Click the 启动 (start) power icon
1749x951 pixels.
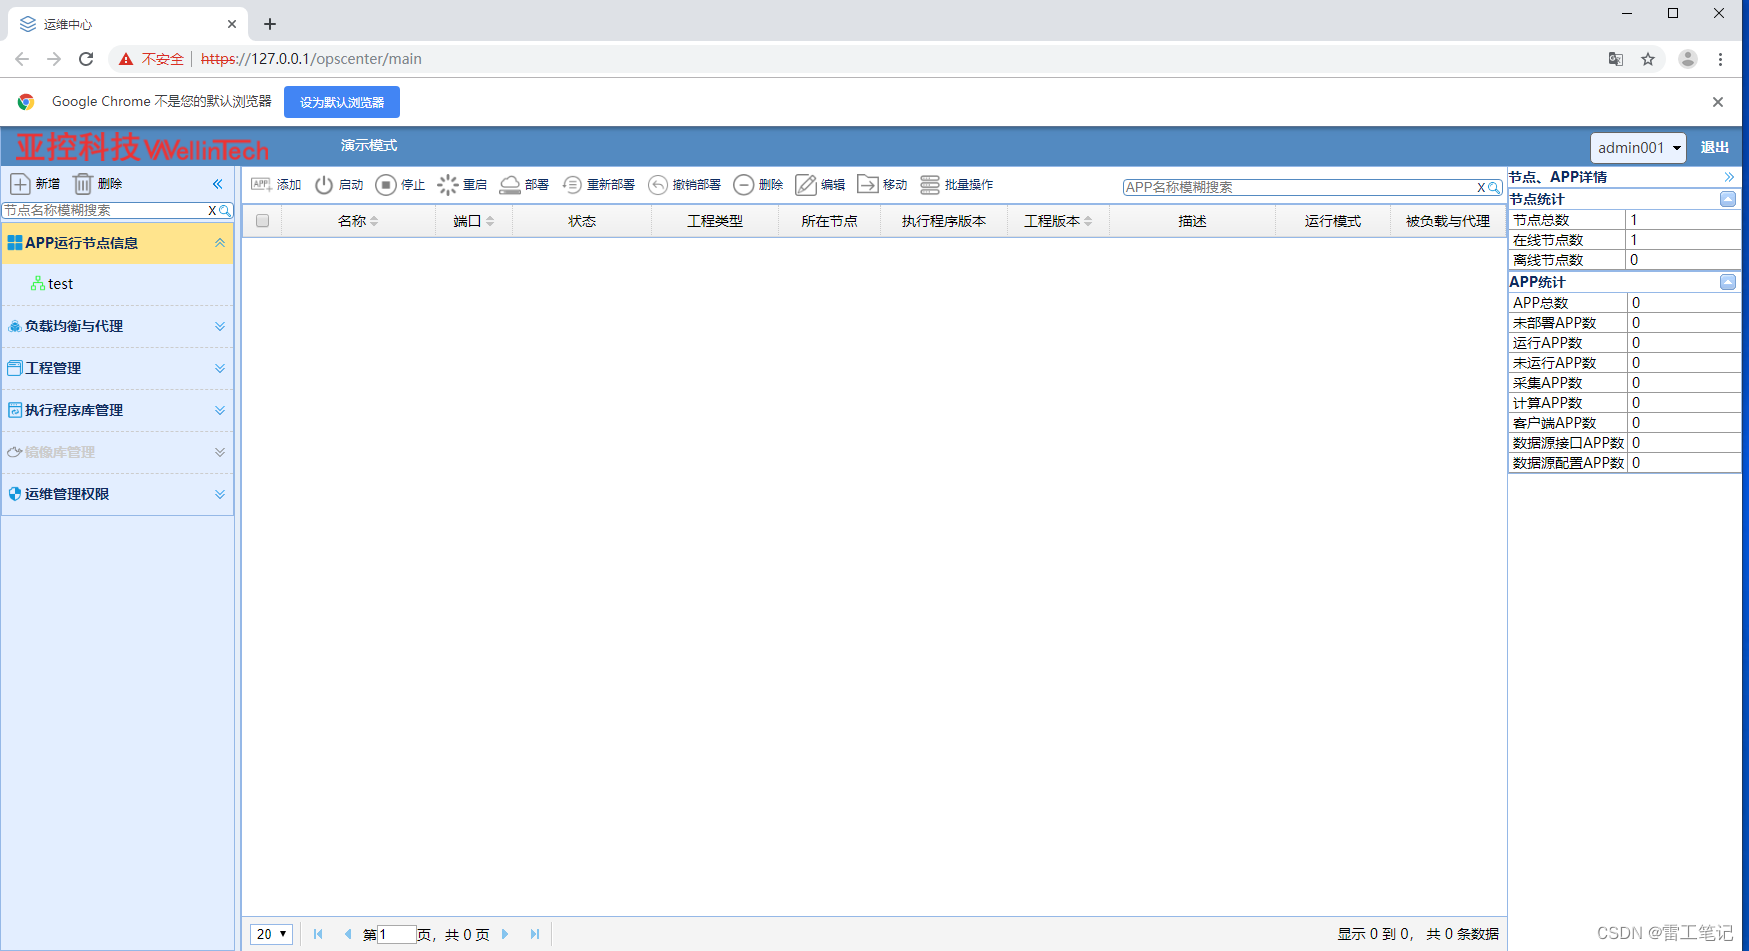[x=324, y=185]
